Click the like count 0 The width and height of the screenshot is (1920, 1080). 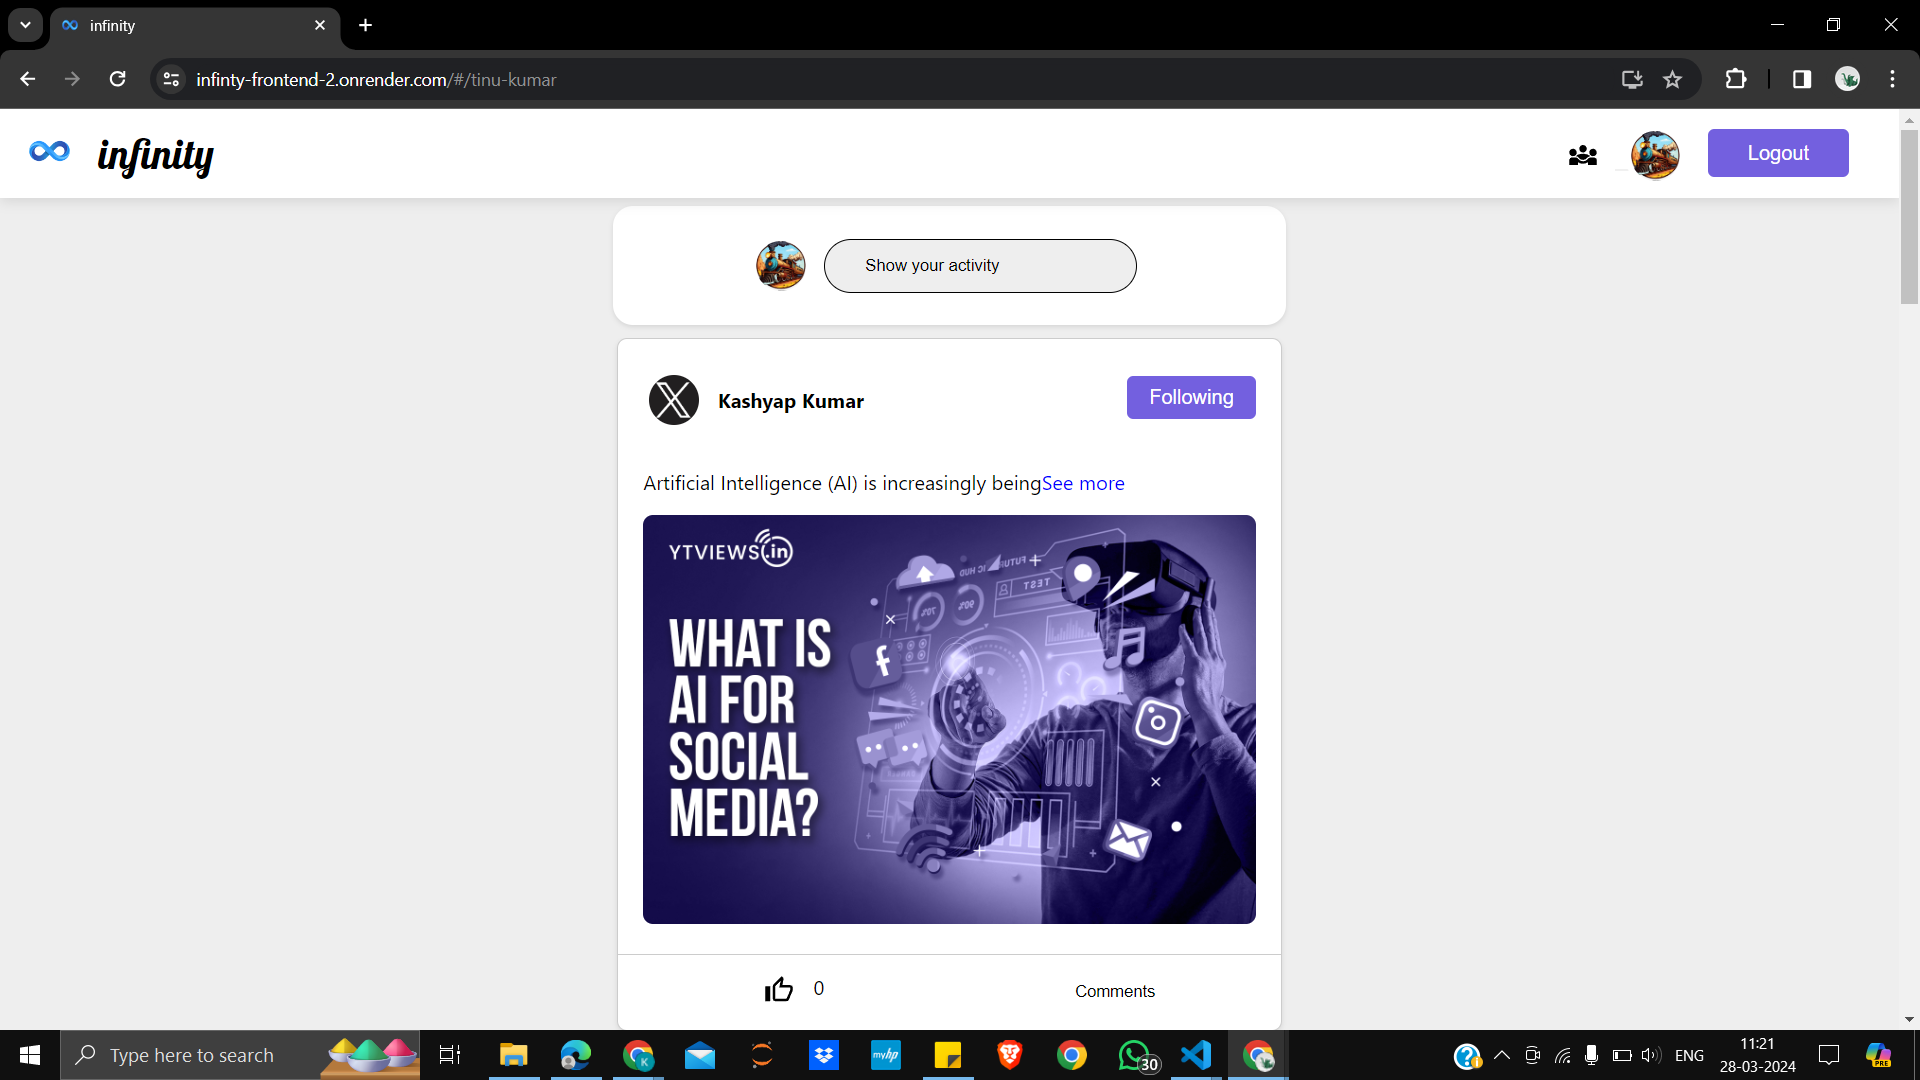[819, 988]
